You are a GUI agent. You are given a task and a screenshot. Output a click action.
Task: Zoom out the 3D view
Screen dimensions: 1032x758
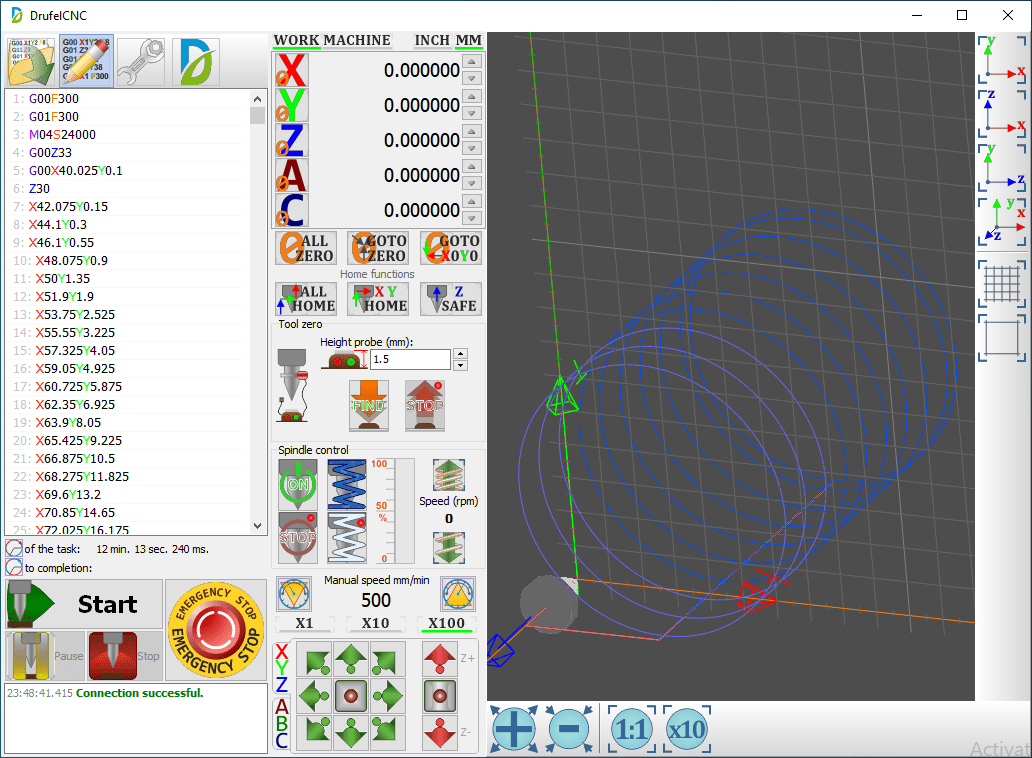tap(569, 729)
